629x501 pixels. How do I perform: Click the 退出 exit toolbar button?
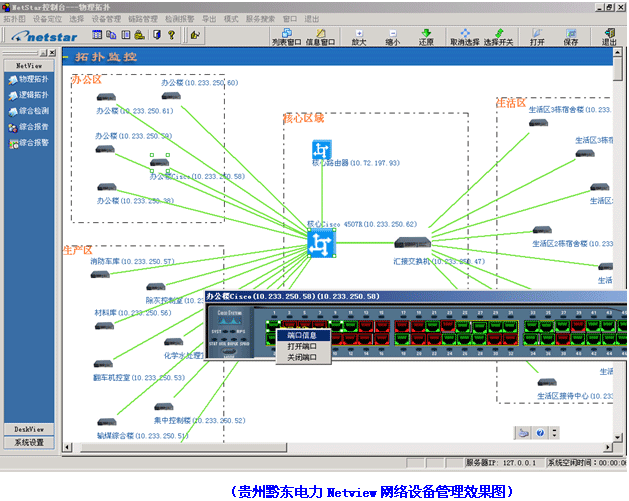(609, 37)
